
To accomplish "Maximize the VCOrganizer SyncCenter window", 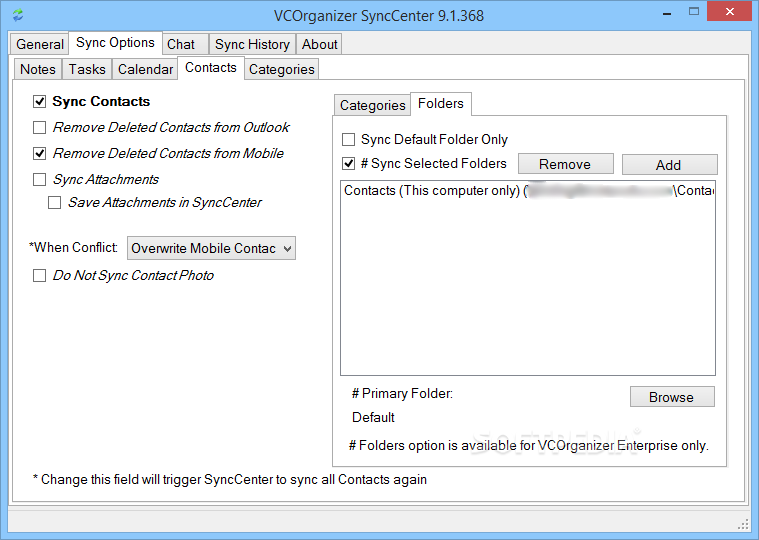I will pos(694,12).
